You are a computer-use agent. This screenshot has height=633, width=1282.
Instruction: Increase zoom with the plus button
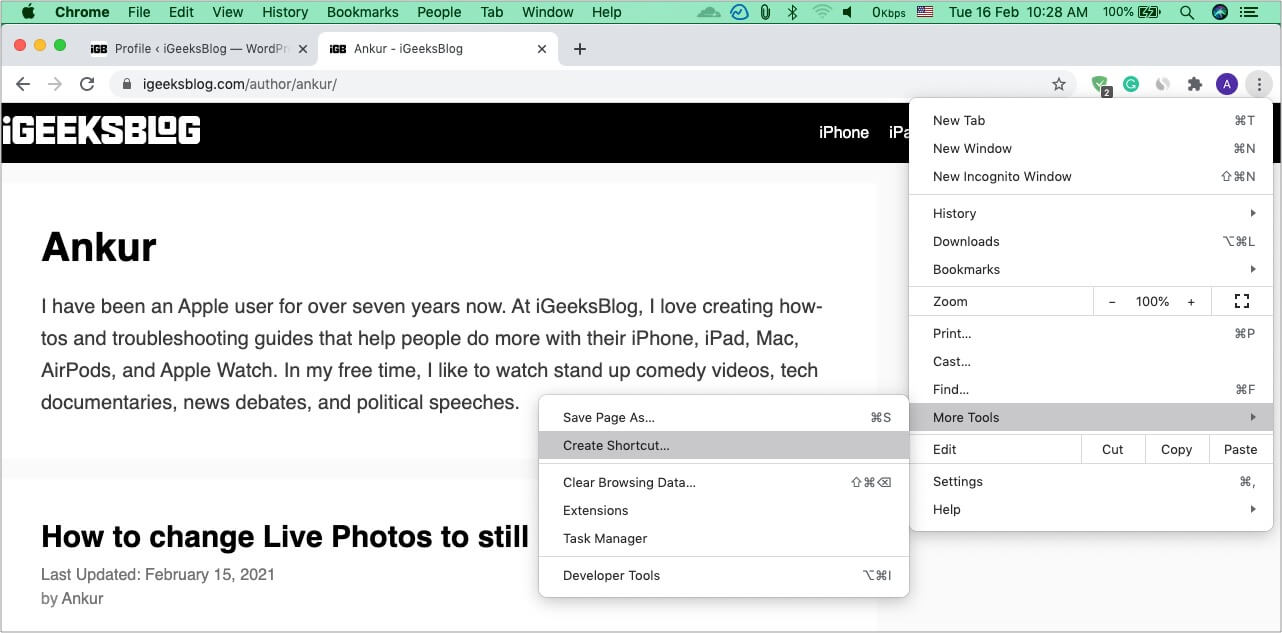1191,301
